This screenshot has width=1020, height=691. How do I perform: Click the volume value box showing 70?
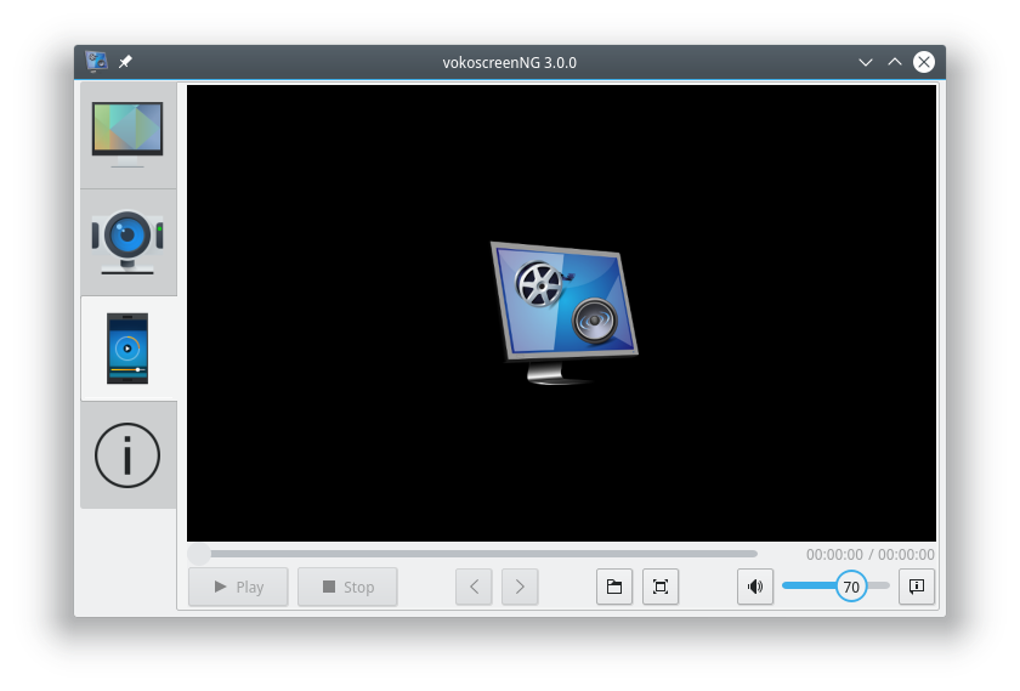[852, 587]
